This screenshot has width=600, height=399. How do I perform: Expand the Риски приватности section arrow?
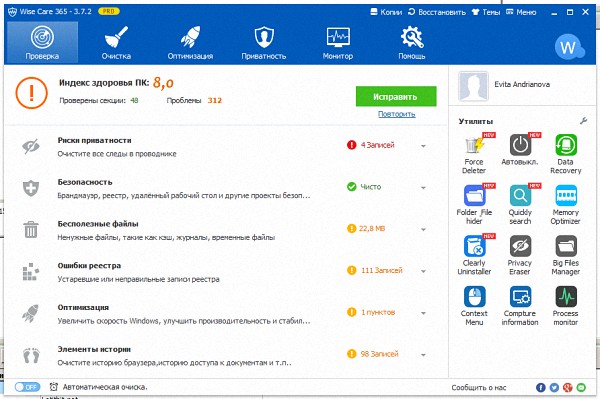(x=423, y=146)
